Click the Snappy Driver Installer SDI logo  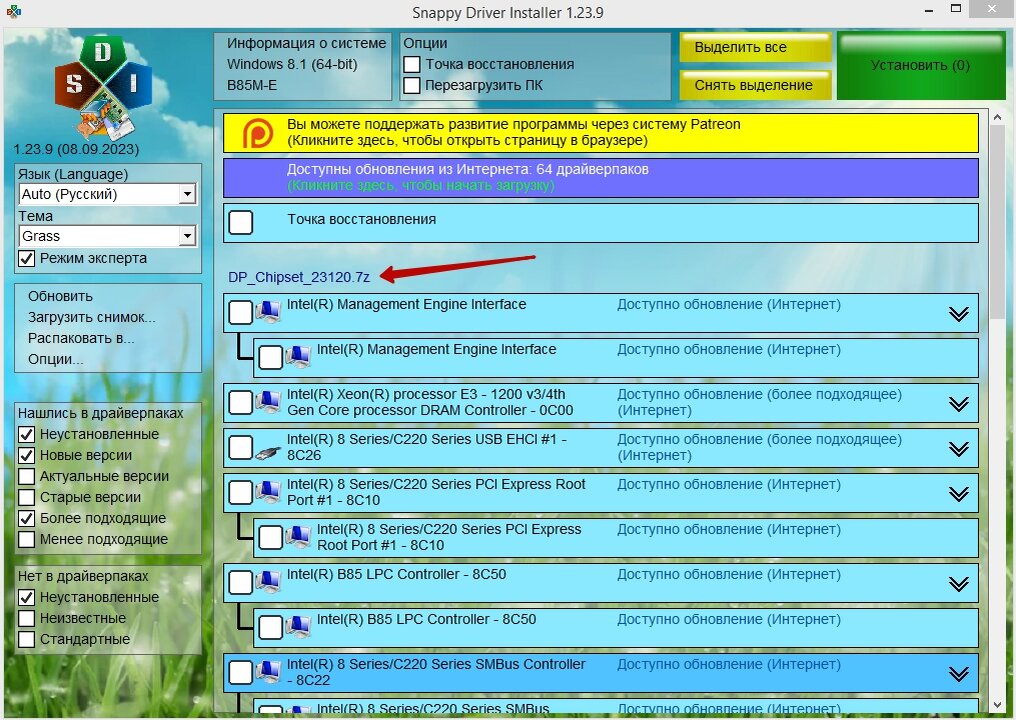(x=104, y=87)
